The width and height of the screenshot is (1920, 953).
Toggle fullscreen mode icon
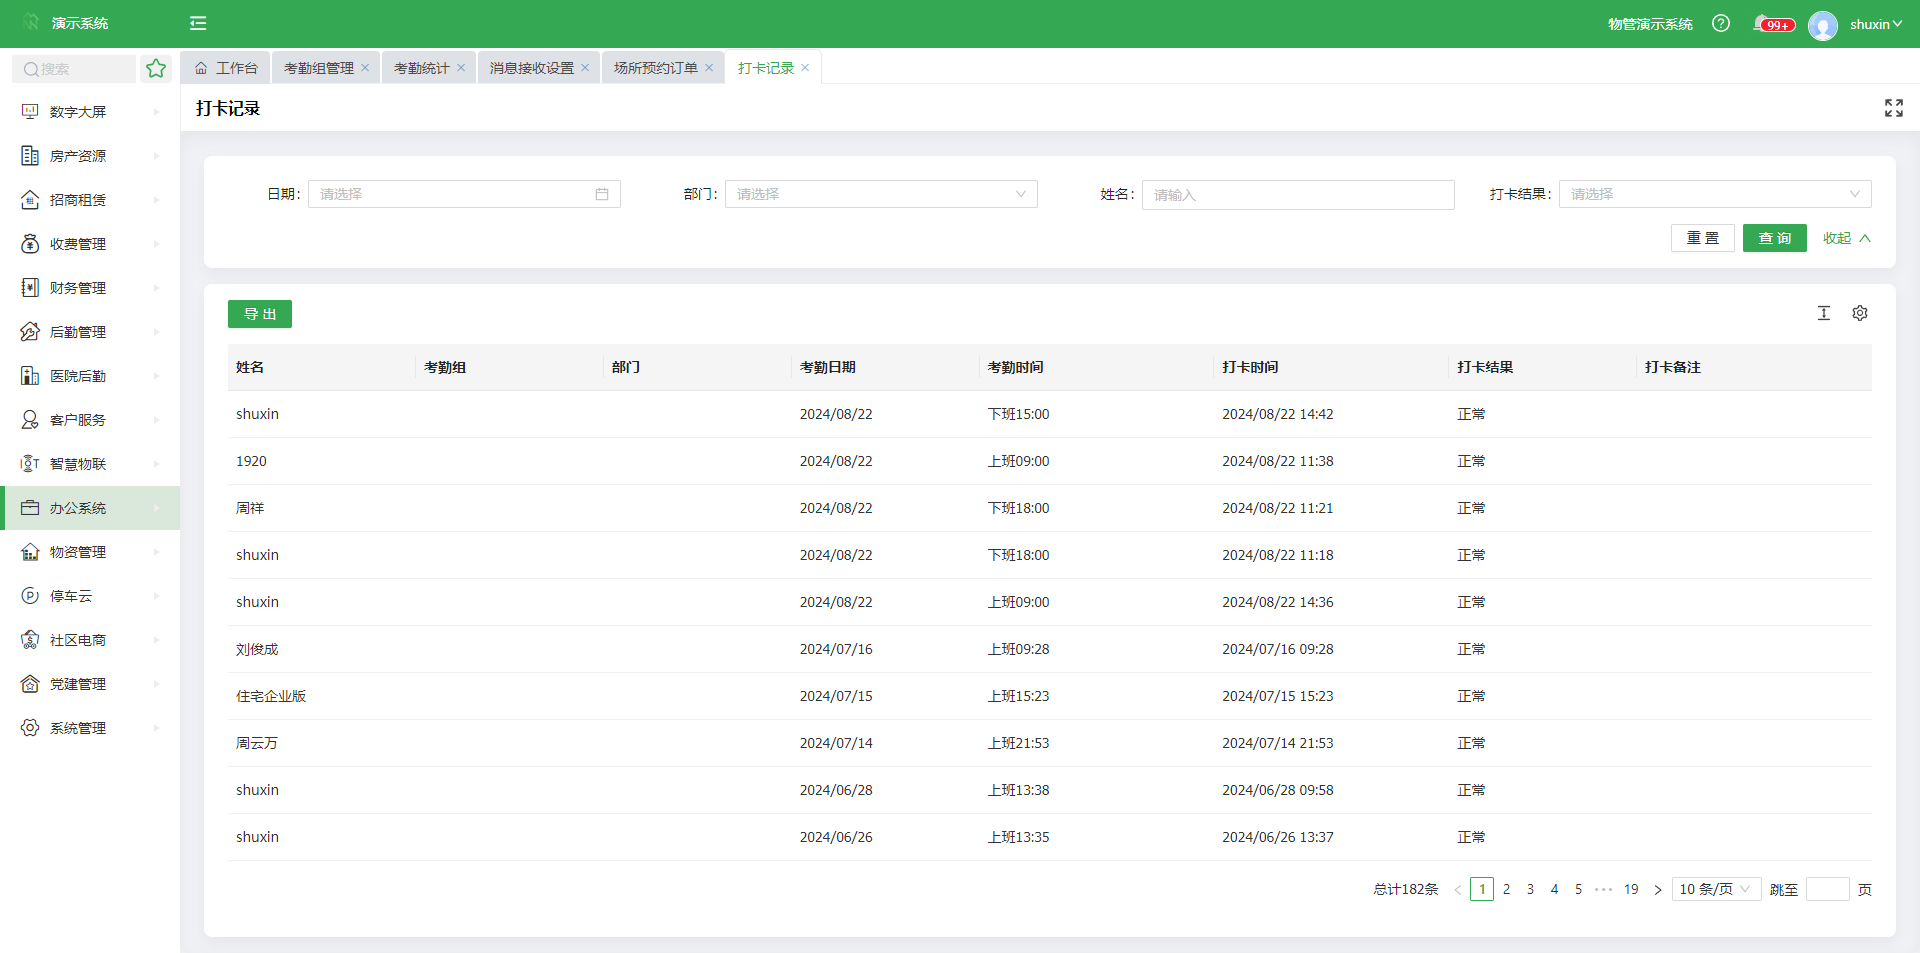(x=1893, y=108)
